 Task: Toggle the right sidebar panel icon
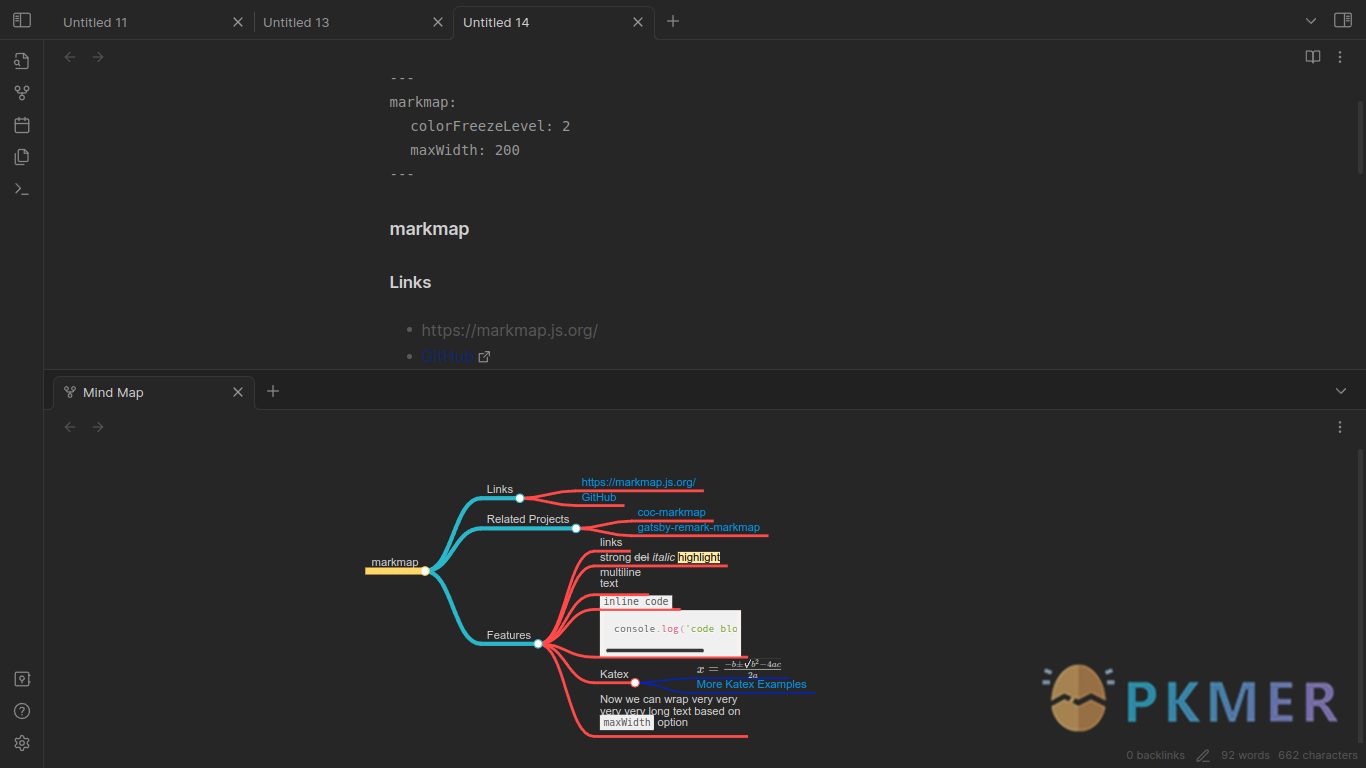coord(1343,20)
